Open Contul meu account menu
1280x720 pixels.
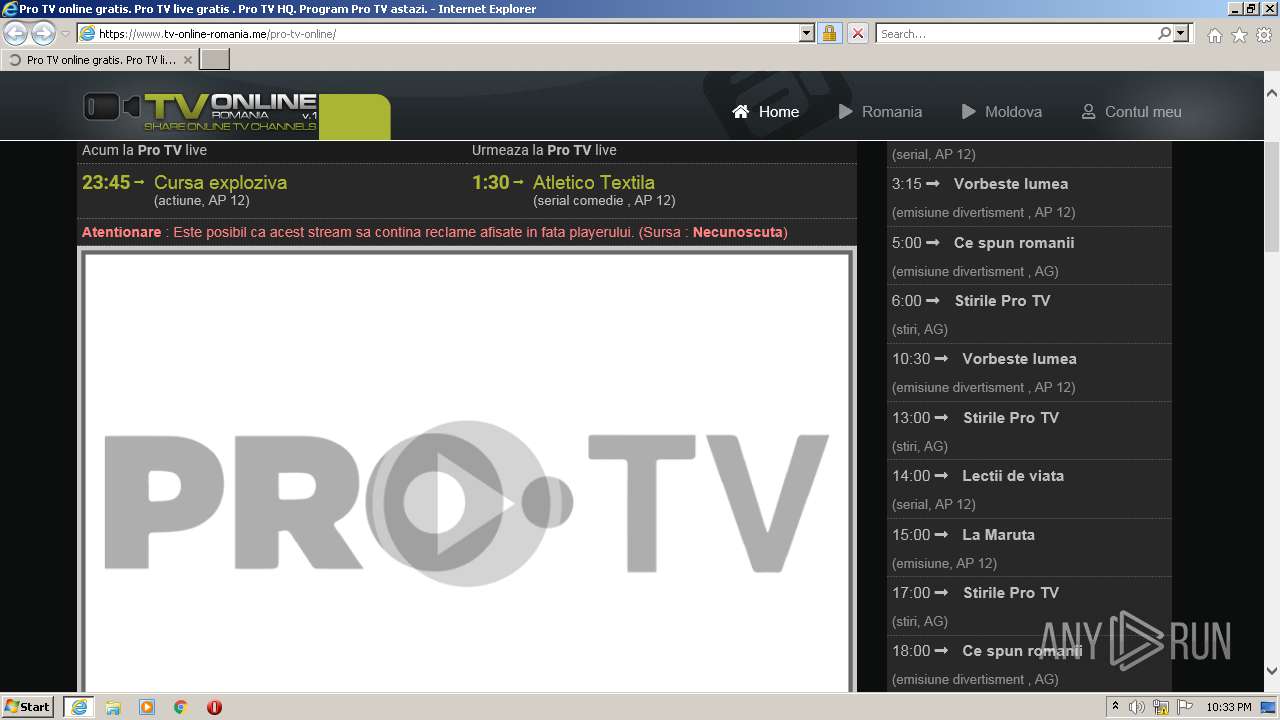click(1132, 112)
